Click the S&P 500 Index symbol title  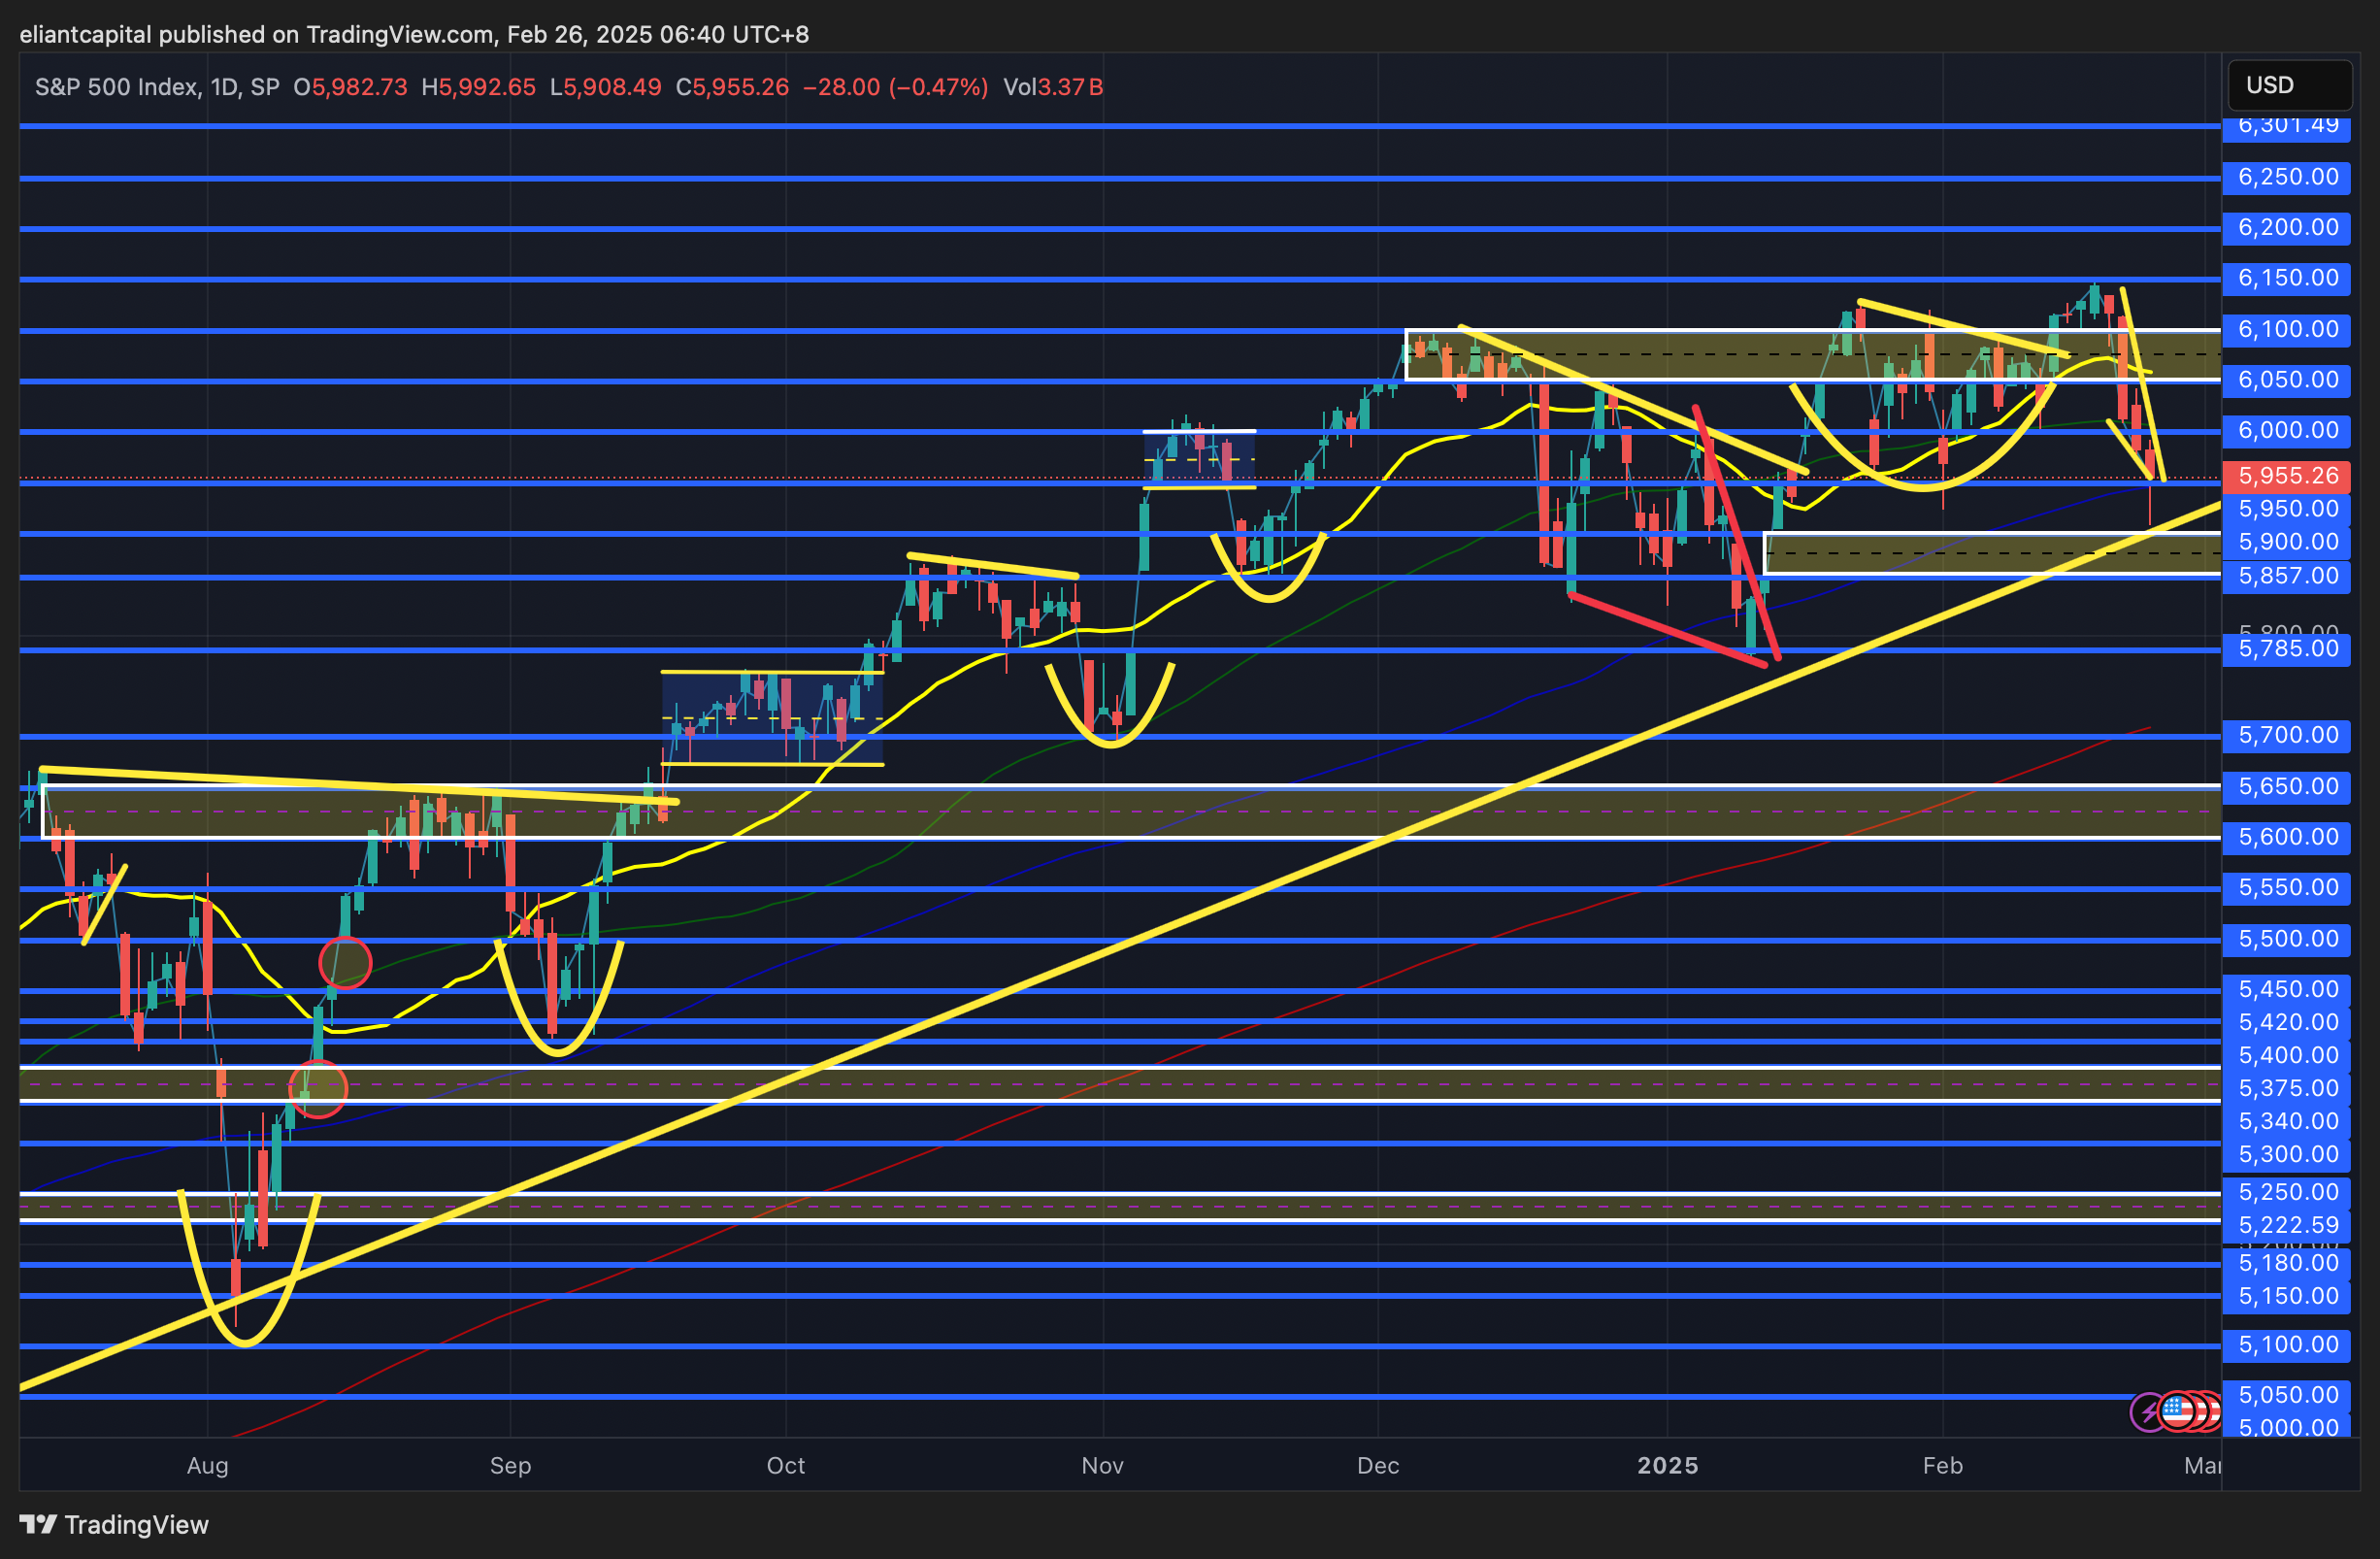tap(116, 87)
